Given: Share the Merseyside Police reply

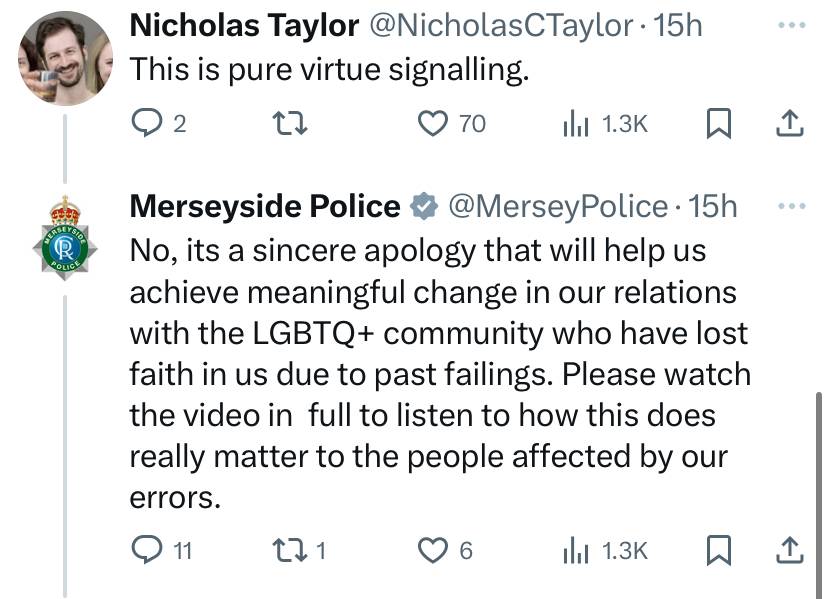Looking at the screenshot, I should pyautogui.click(x=790, y=550).
